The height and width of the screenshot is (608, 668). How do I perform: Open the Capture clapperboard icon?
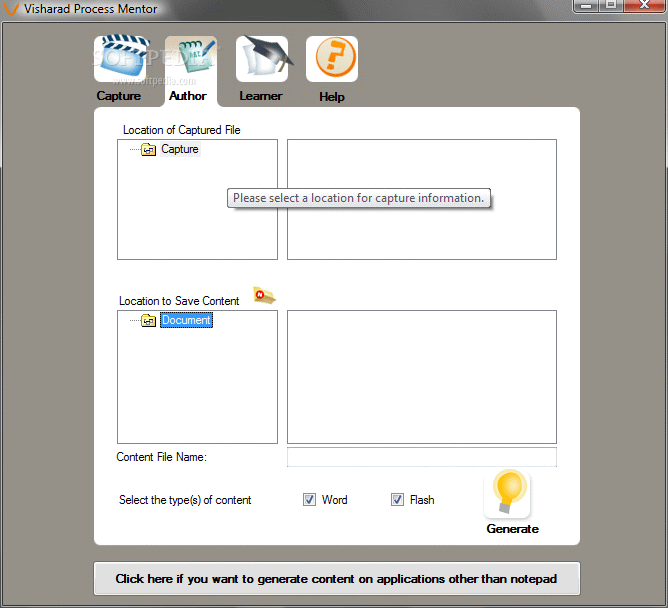tap(121, 59)
